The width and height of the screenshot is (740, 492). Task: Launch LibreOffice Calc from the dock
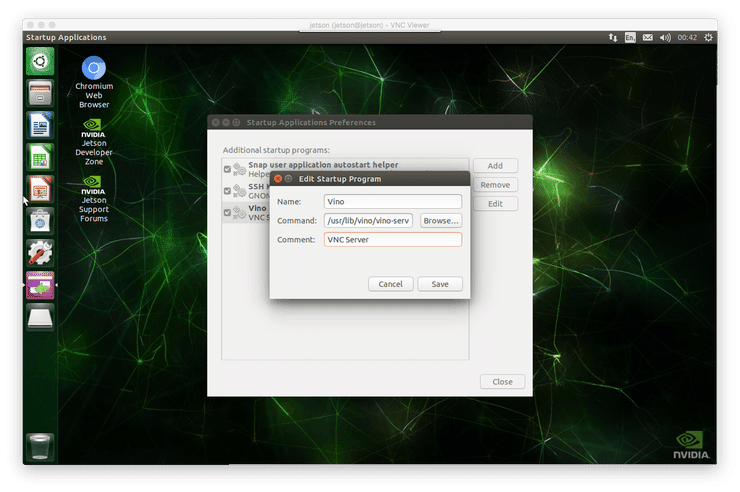40,157
